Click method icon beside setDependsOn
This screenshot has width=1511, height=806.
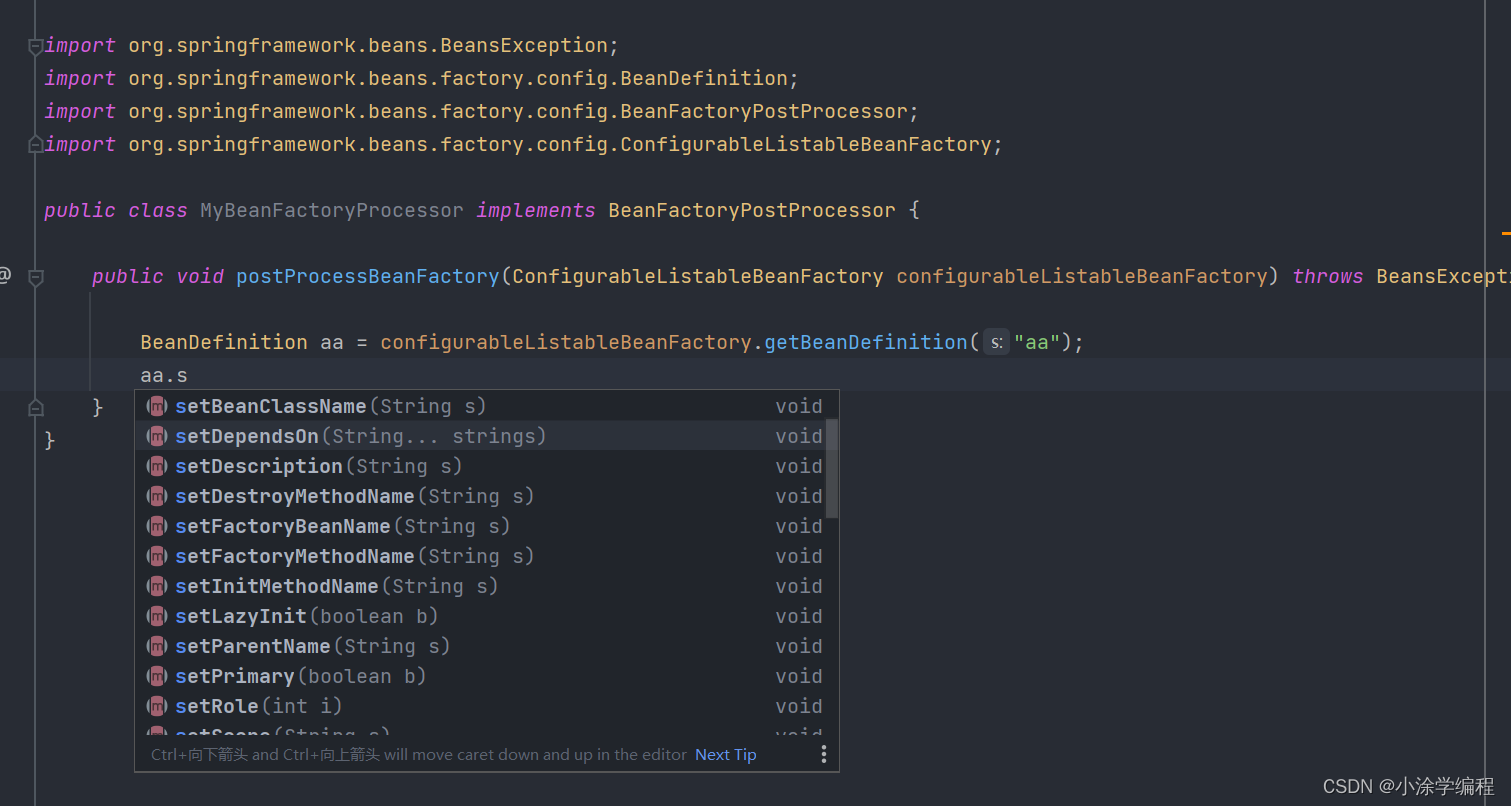[x=157, y=436]
